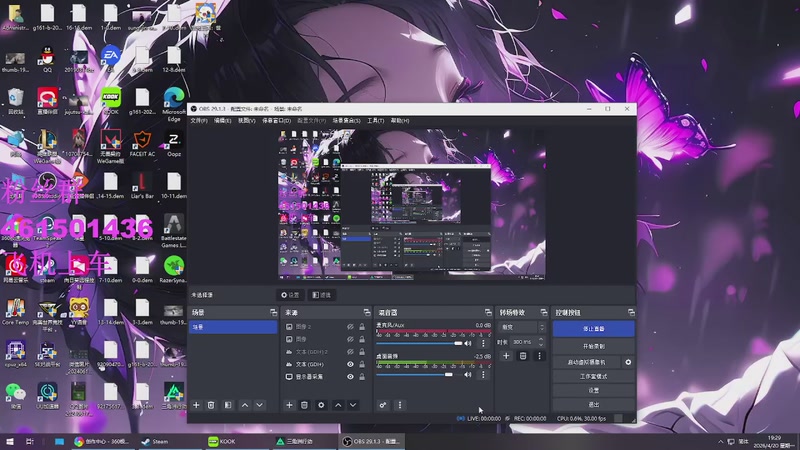Image resolution: width=800 pixels, height=450 pixels.
Task: Add a new scene with the plus icon
Action: (196, 405)
